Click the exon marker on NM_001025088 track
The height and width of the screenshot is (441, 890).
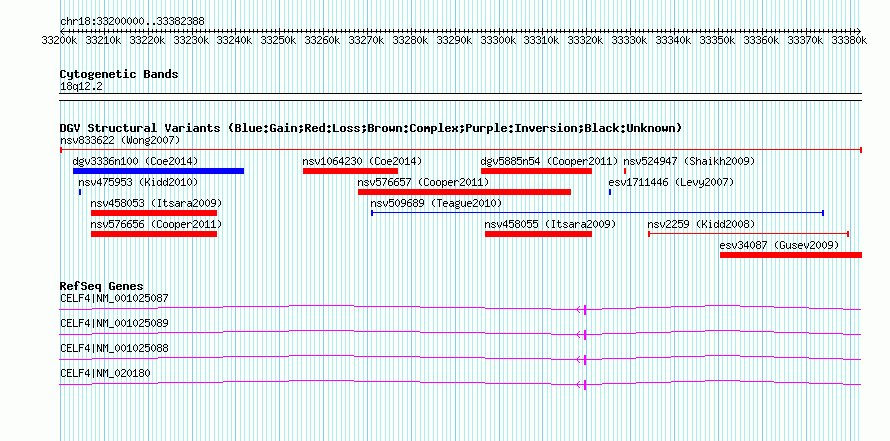[585, 359]
